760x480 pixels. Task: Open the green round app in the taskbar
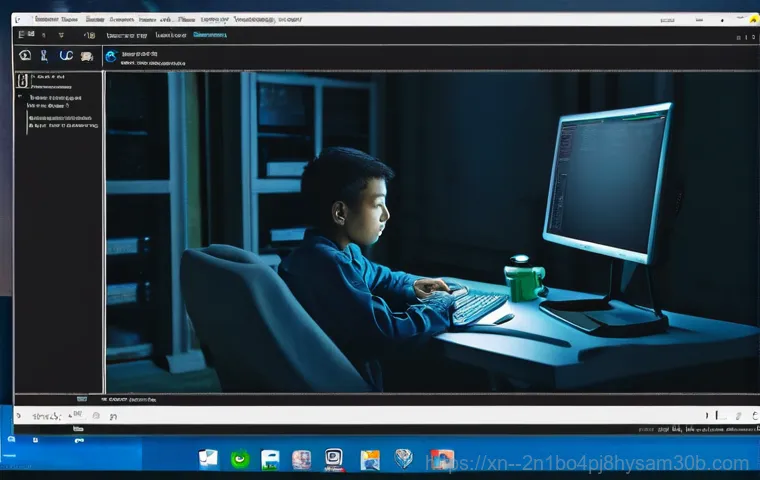pos(240,459)
